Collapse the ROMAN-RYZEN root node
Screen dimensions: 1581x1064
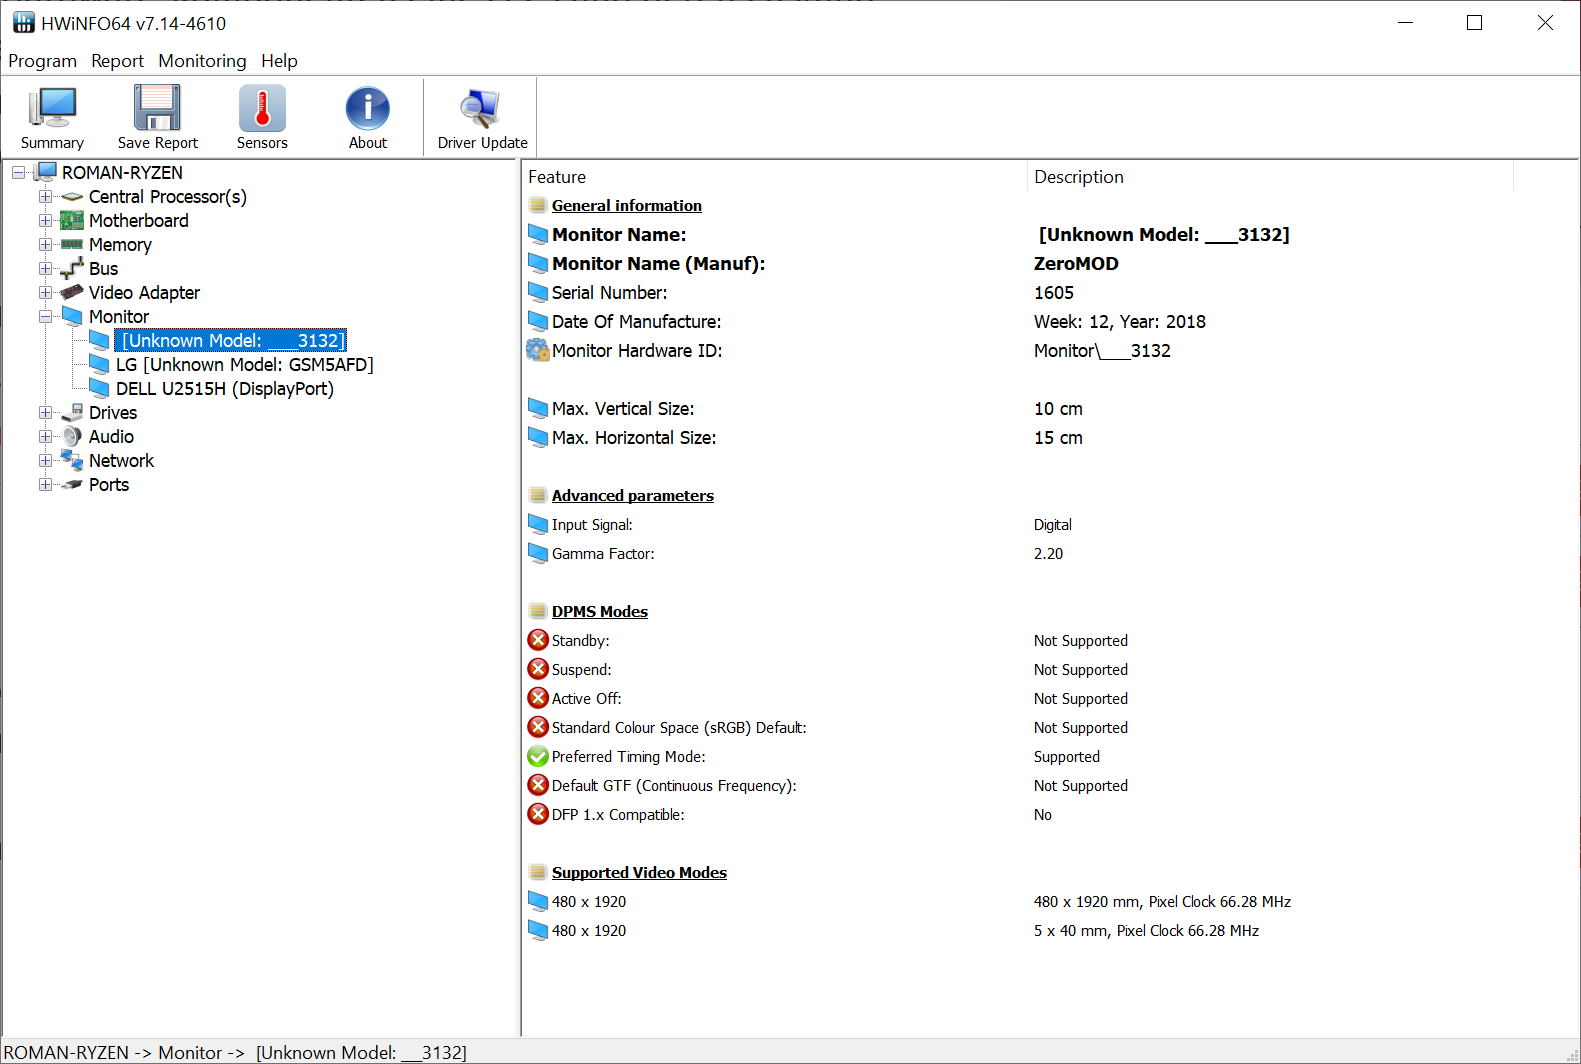[18, 173]
